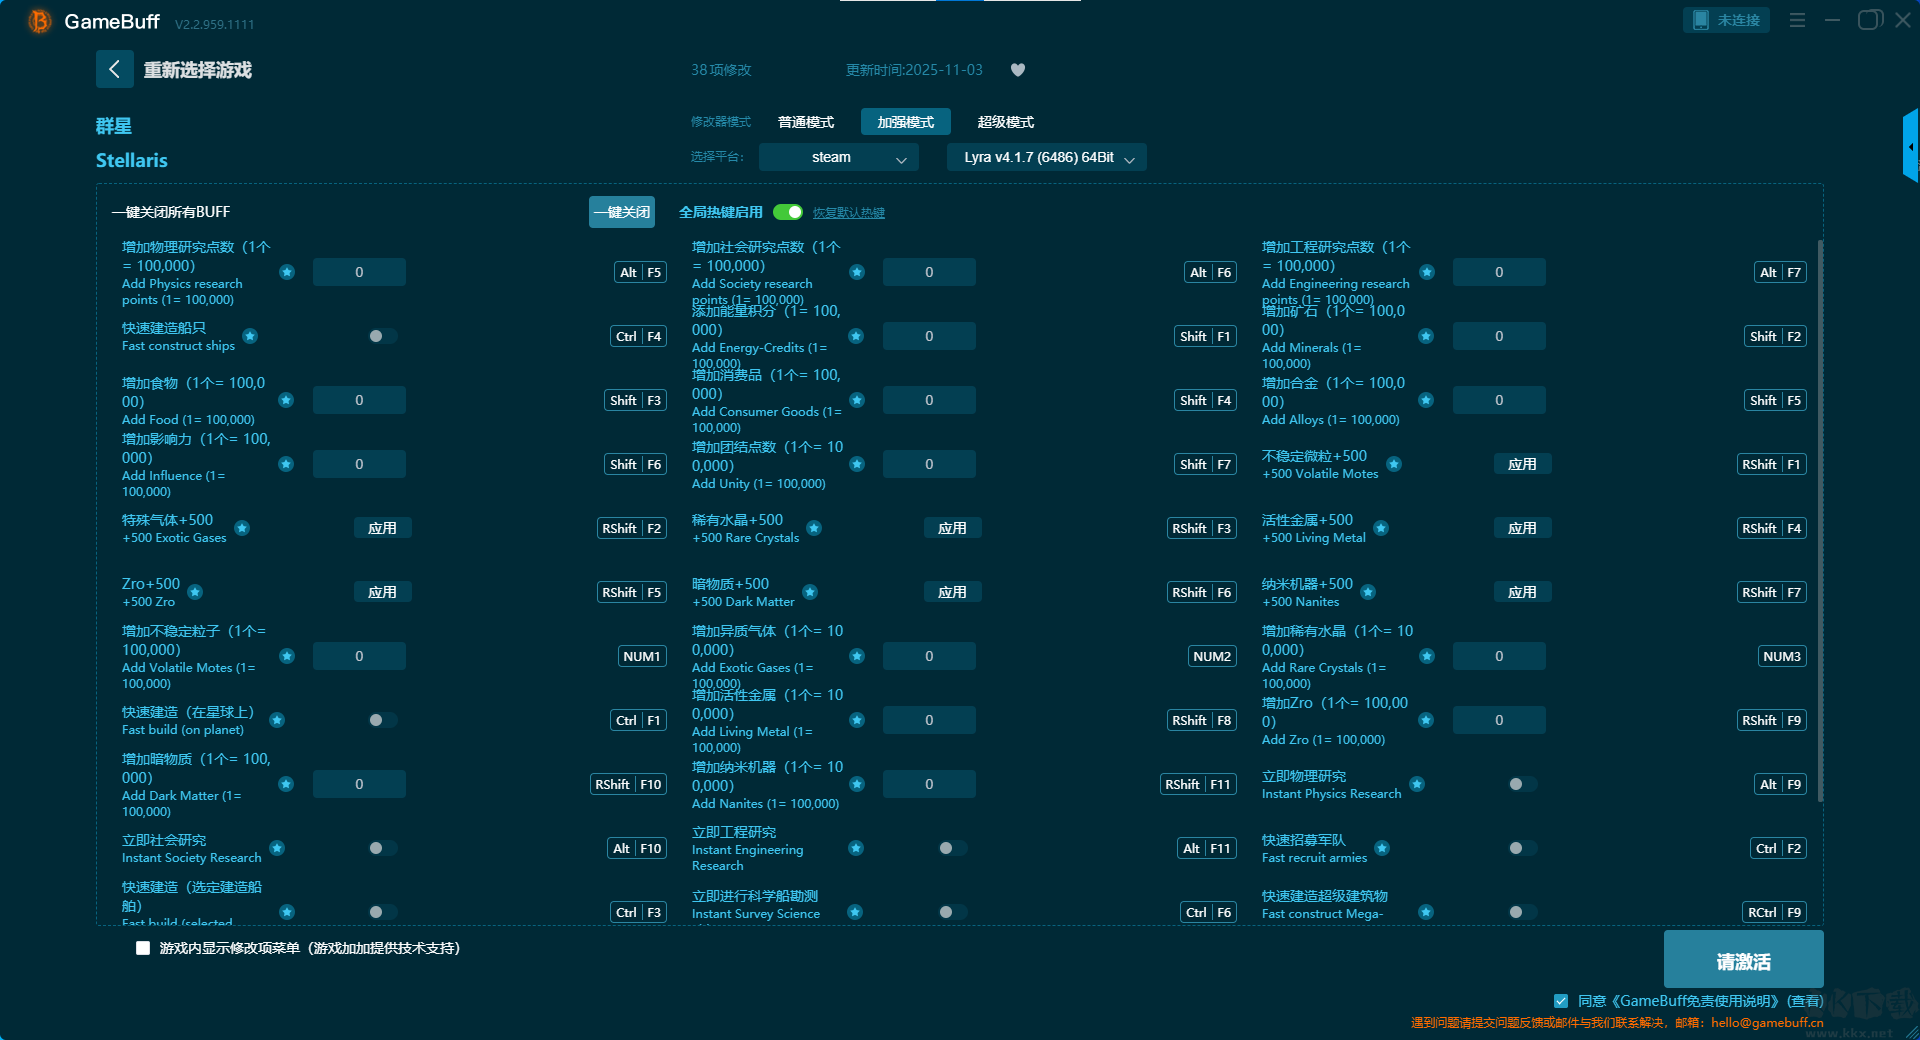Viewport: 1920px width, 1040px height.
Task: Open the hamburger menu in title bar
Action: [1797, 20]
